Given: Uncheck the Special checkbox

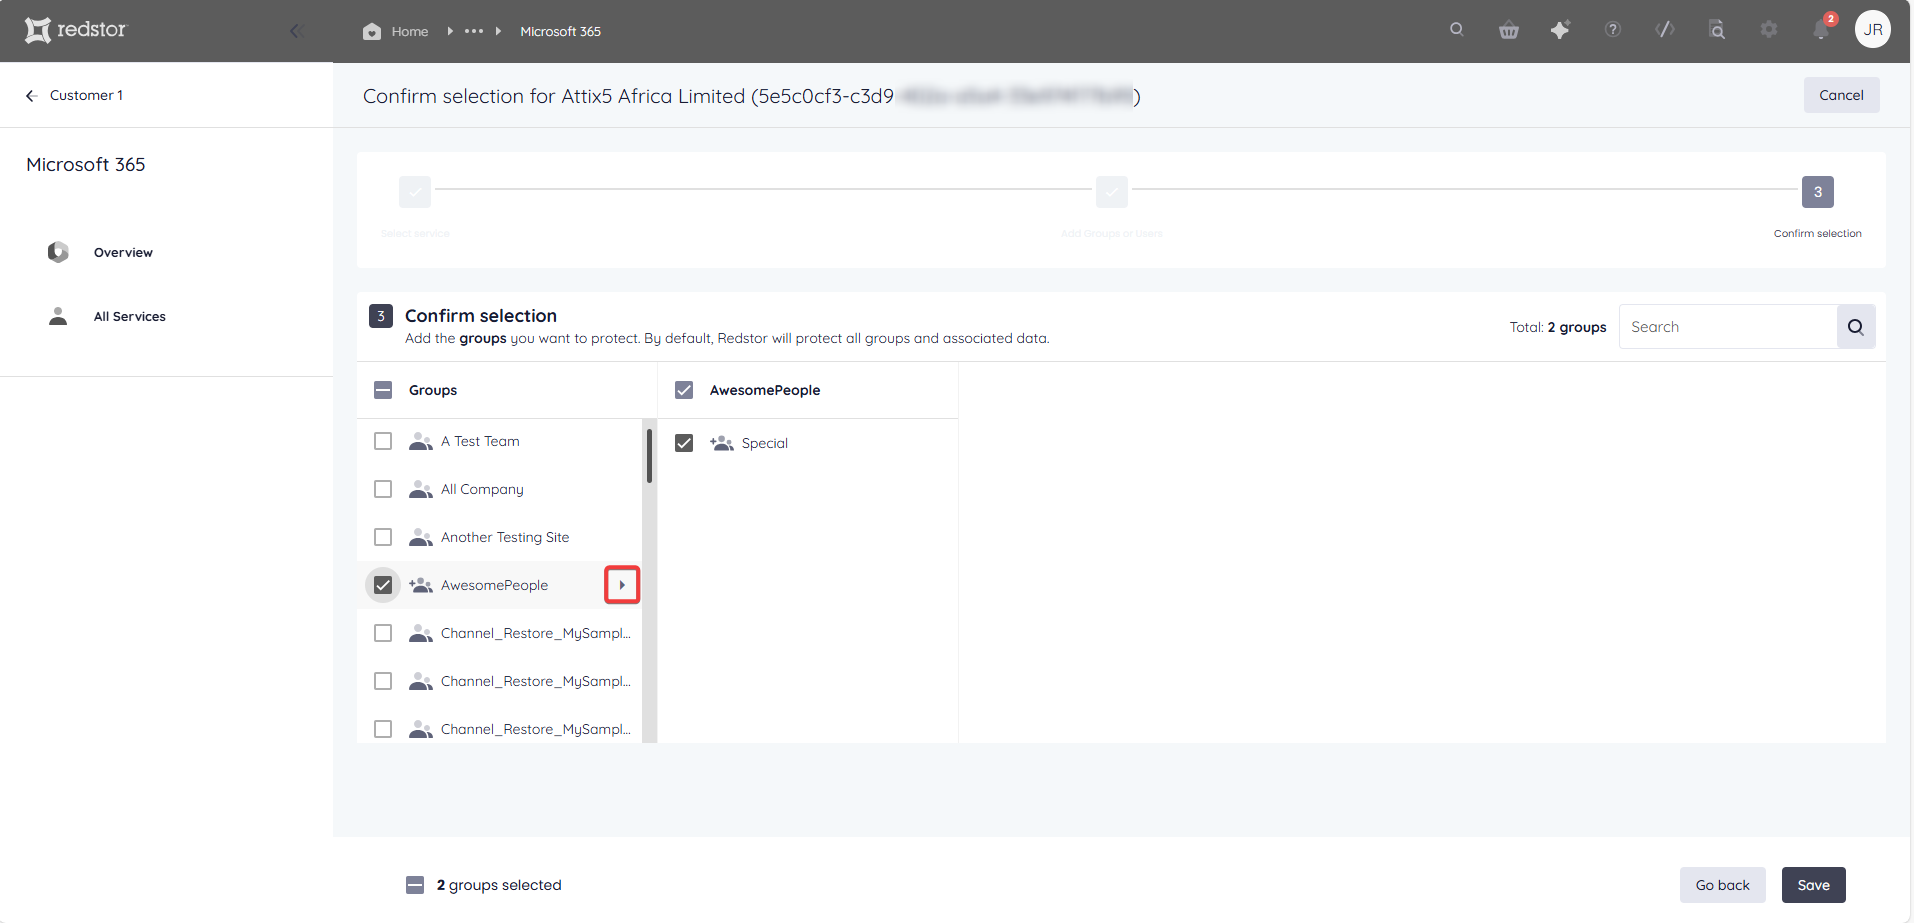Looking at the screenshot, I should pyautogui.click(x=684, y=443).
